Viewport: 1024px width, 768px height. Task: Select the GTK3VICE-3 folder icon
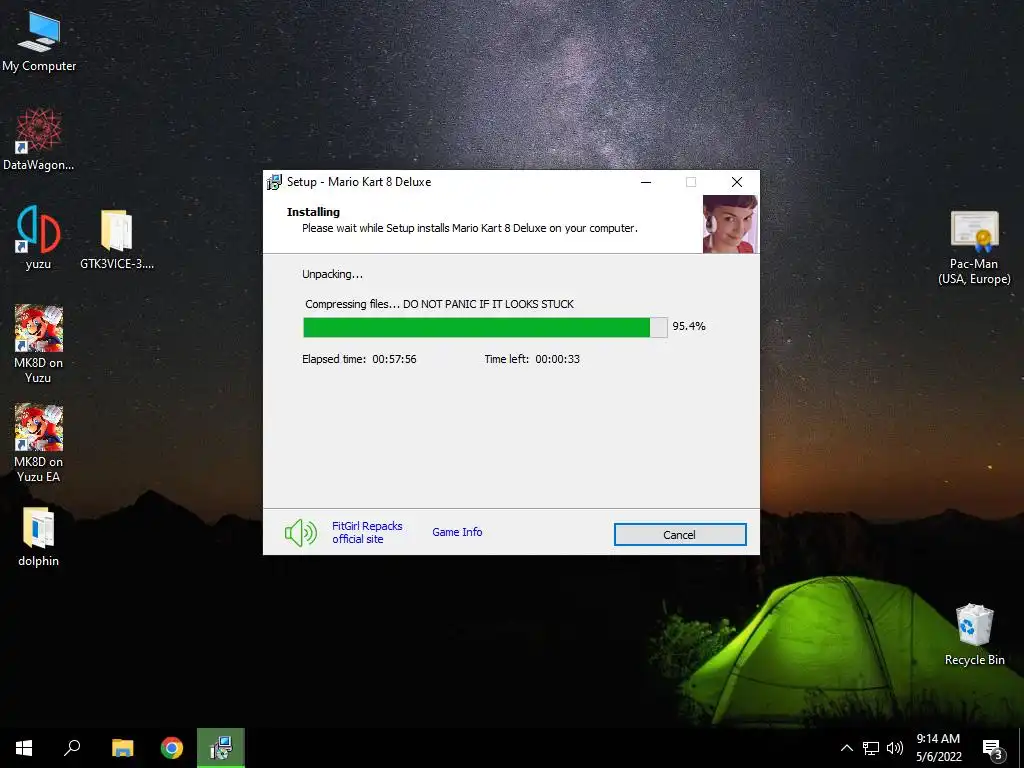point(117,239)
